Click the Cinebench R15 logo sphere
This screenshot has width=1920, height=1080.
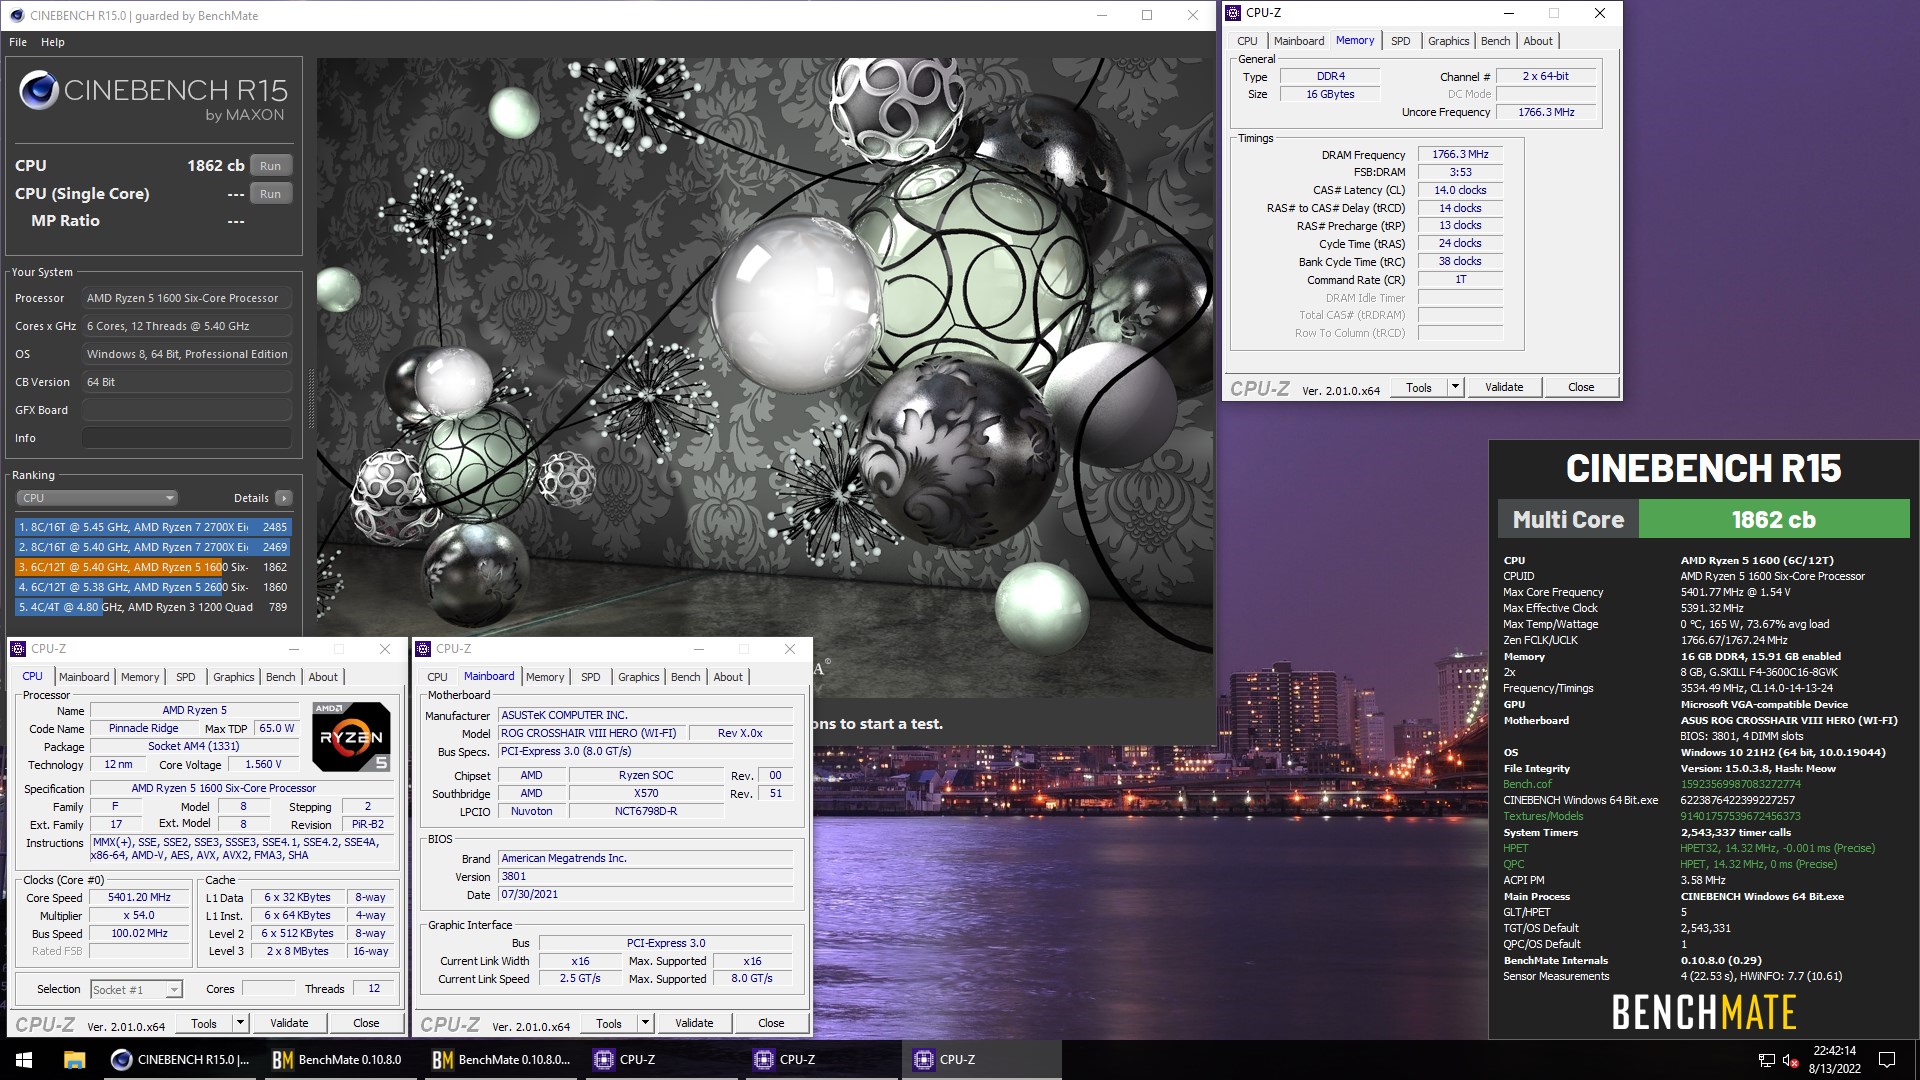tap(39, 91)
